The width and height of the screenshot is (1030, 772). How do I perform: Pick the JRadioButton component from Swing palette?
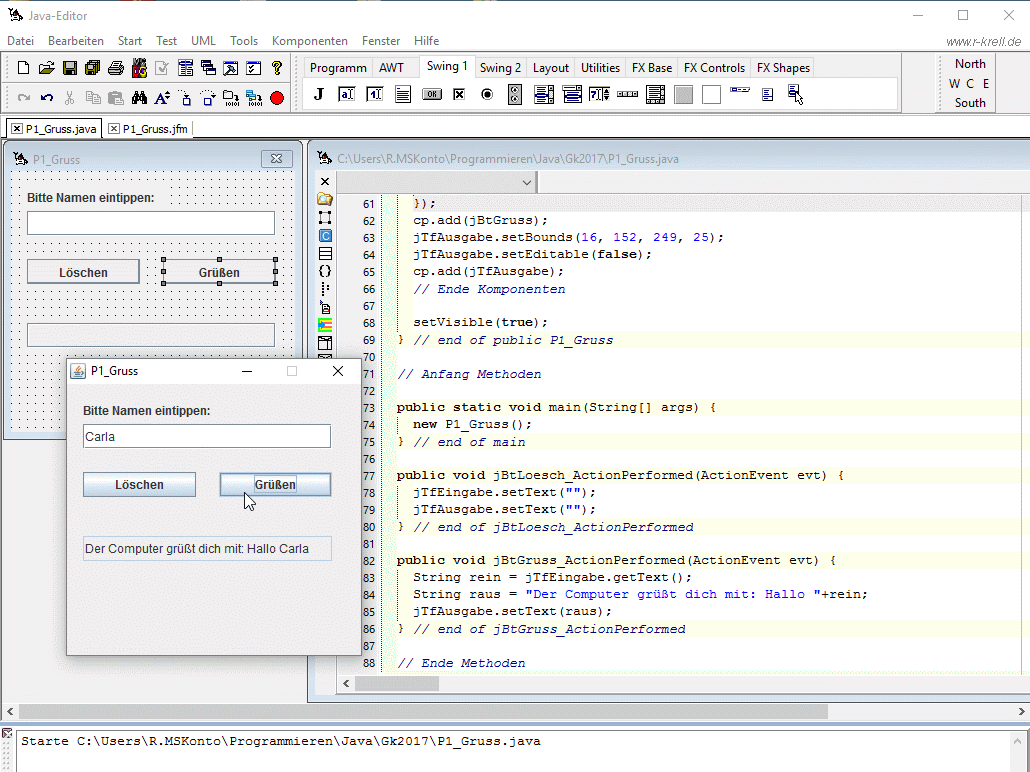pos(487,95)
